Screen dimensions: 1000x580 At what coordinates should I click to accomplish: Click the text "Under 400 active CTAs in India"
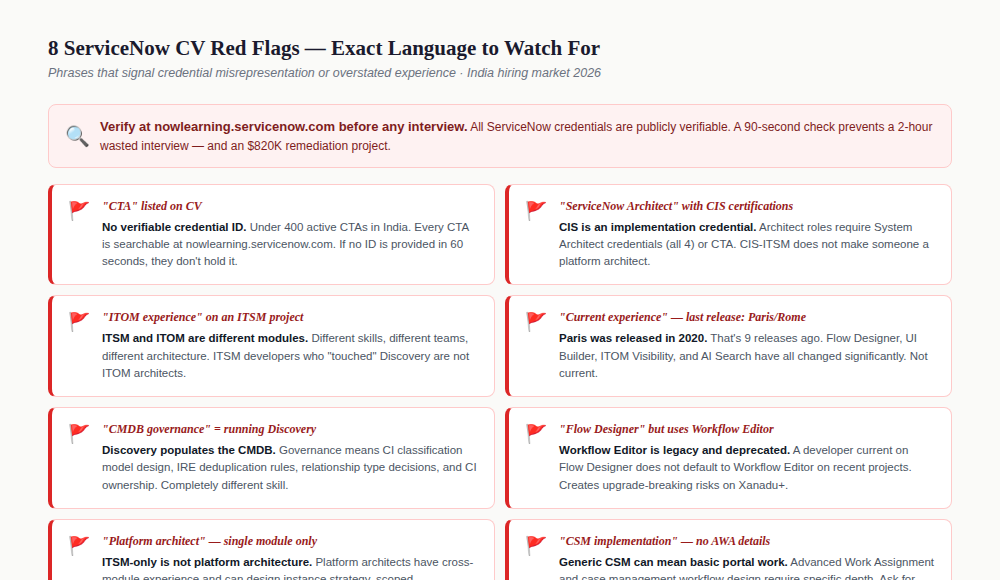[329, 227]
